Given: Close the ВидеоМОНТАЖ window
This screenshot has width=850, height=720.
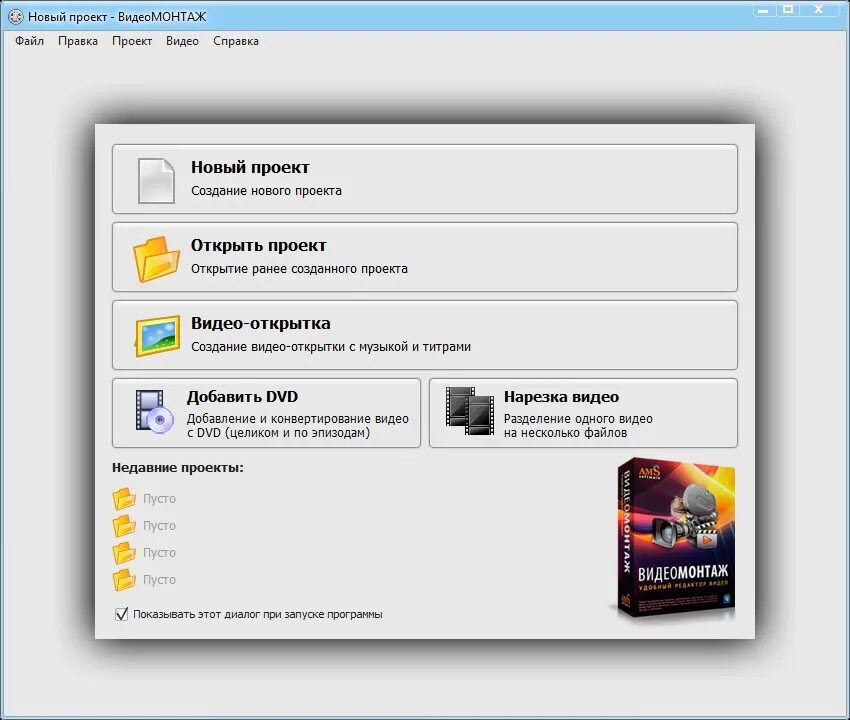Looking at the screenshot, I should (x=819, y=10).
